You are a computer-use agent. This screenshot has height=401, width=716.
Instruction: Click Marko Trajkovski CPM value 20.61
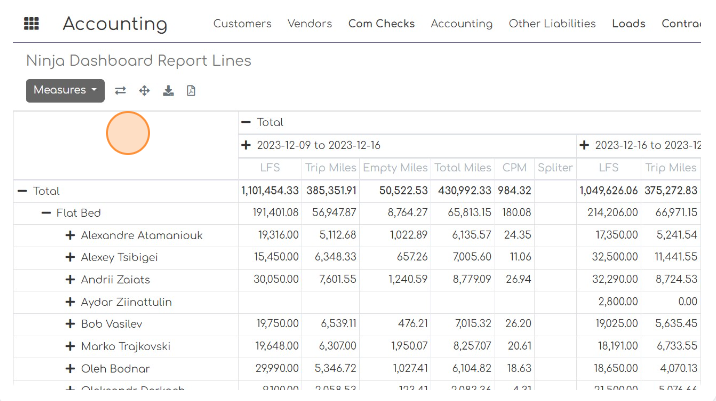[x=520, y=346]
